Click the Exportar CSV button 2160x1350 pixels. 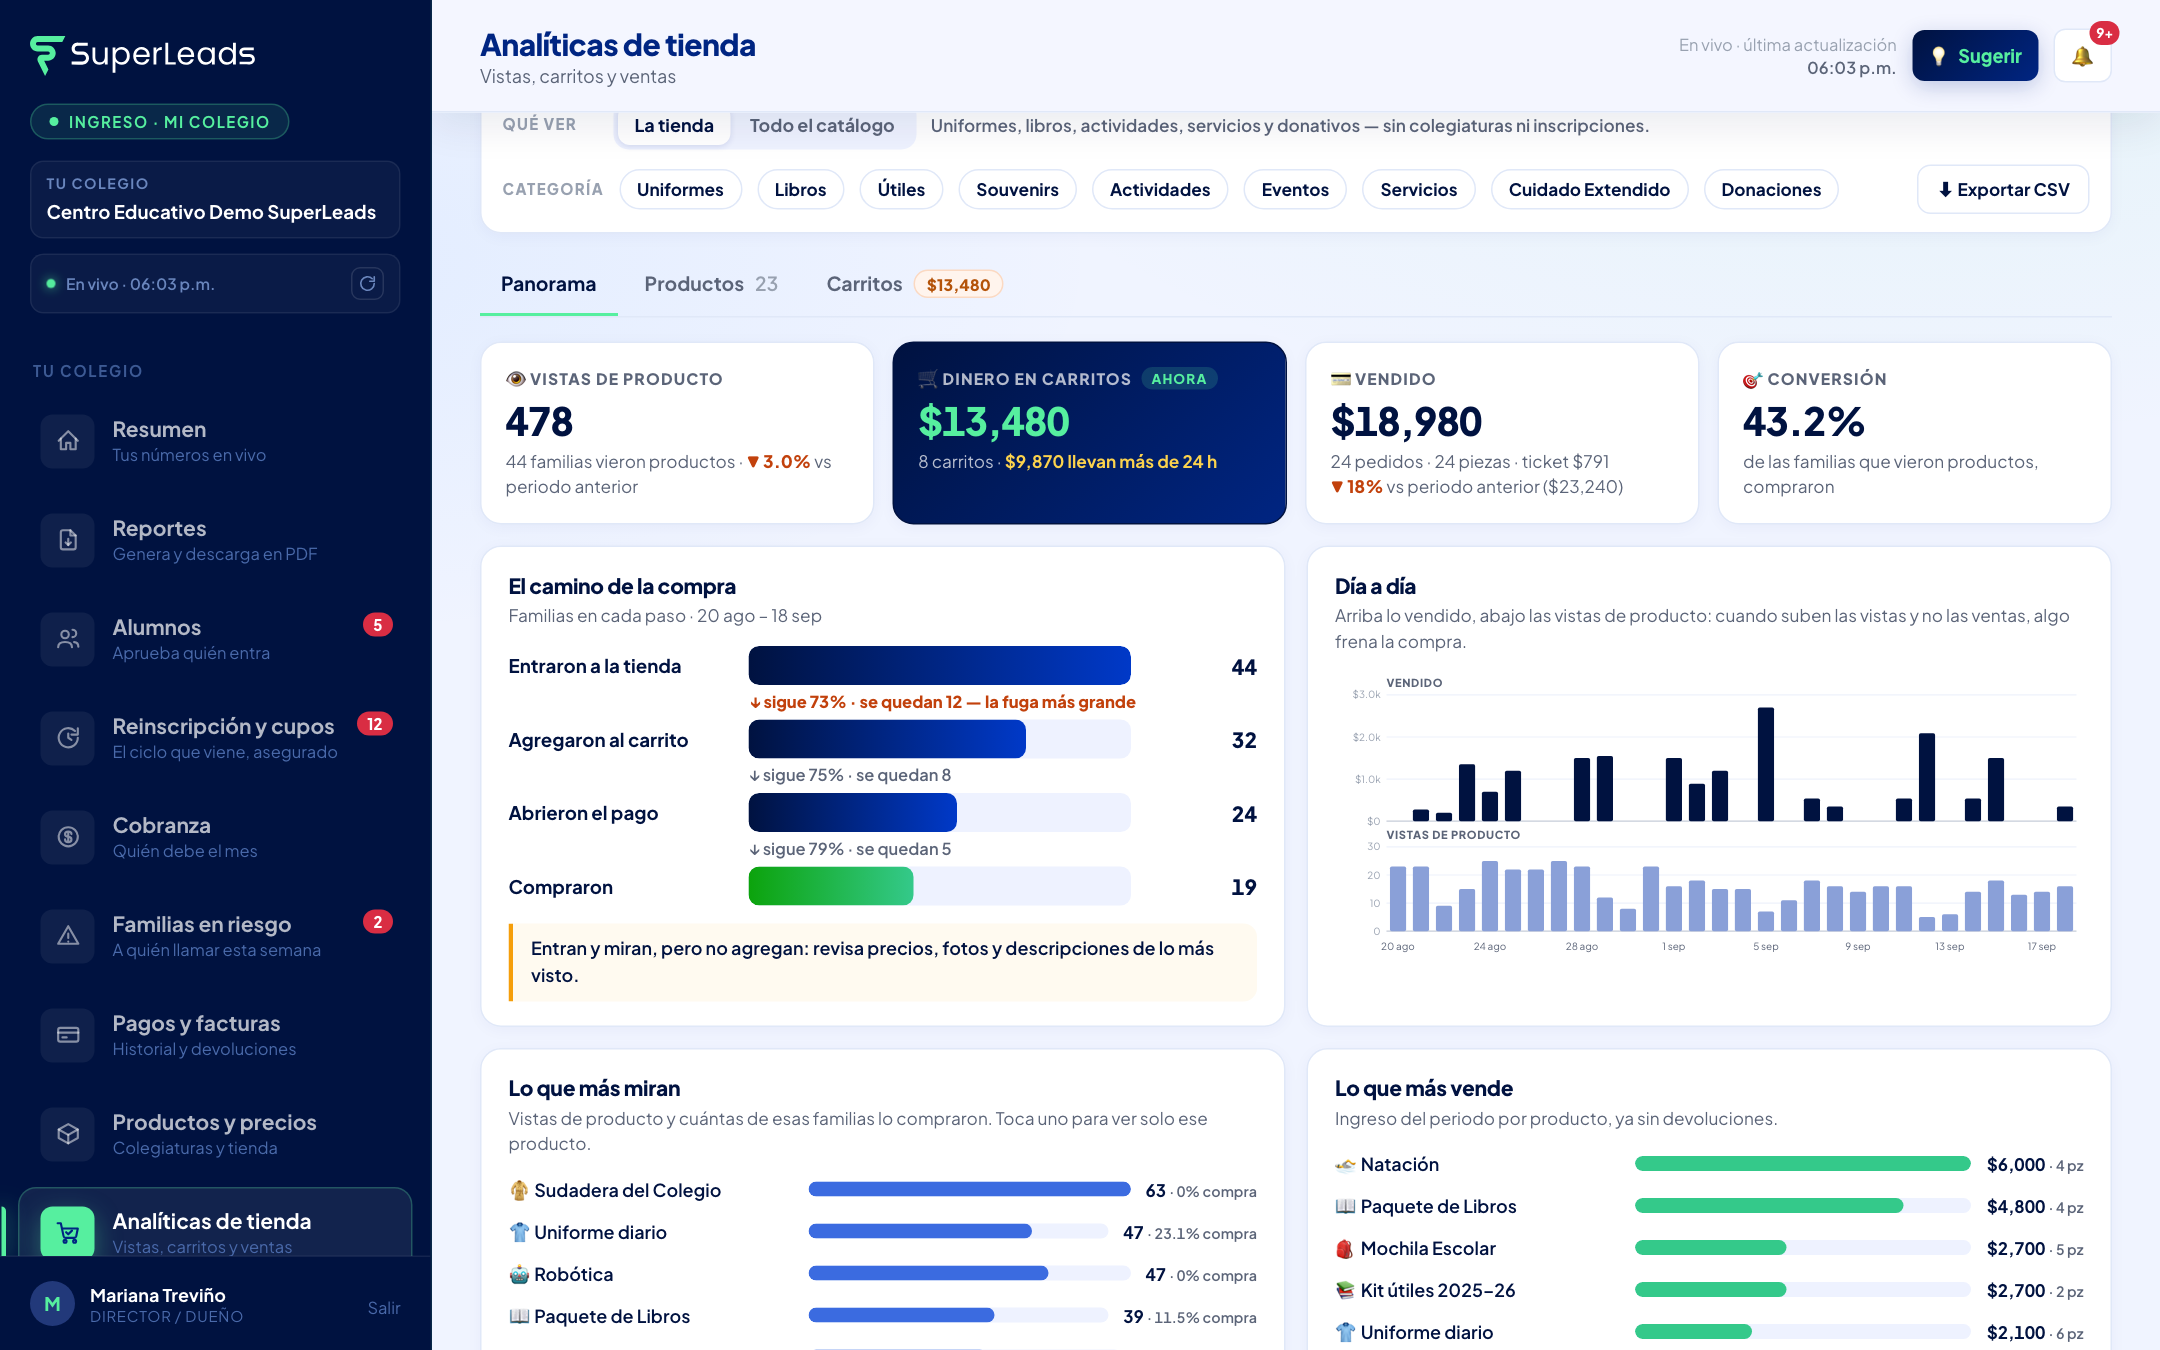click(x=2003, y=190)
